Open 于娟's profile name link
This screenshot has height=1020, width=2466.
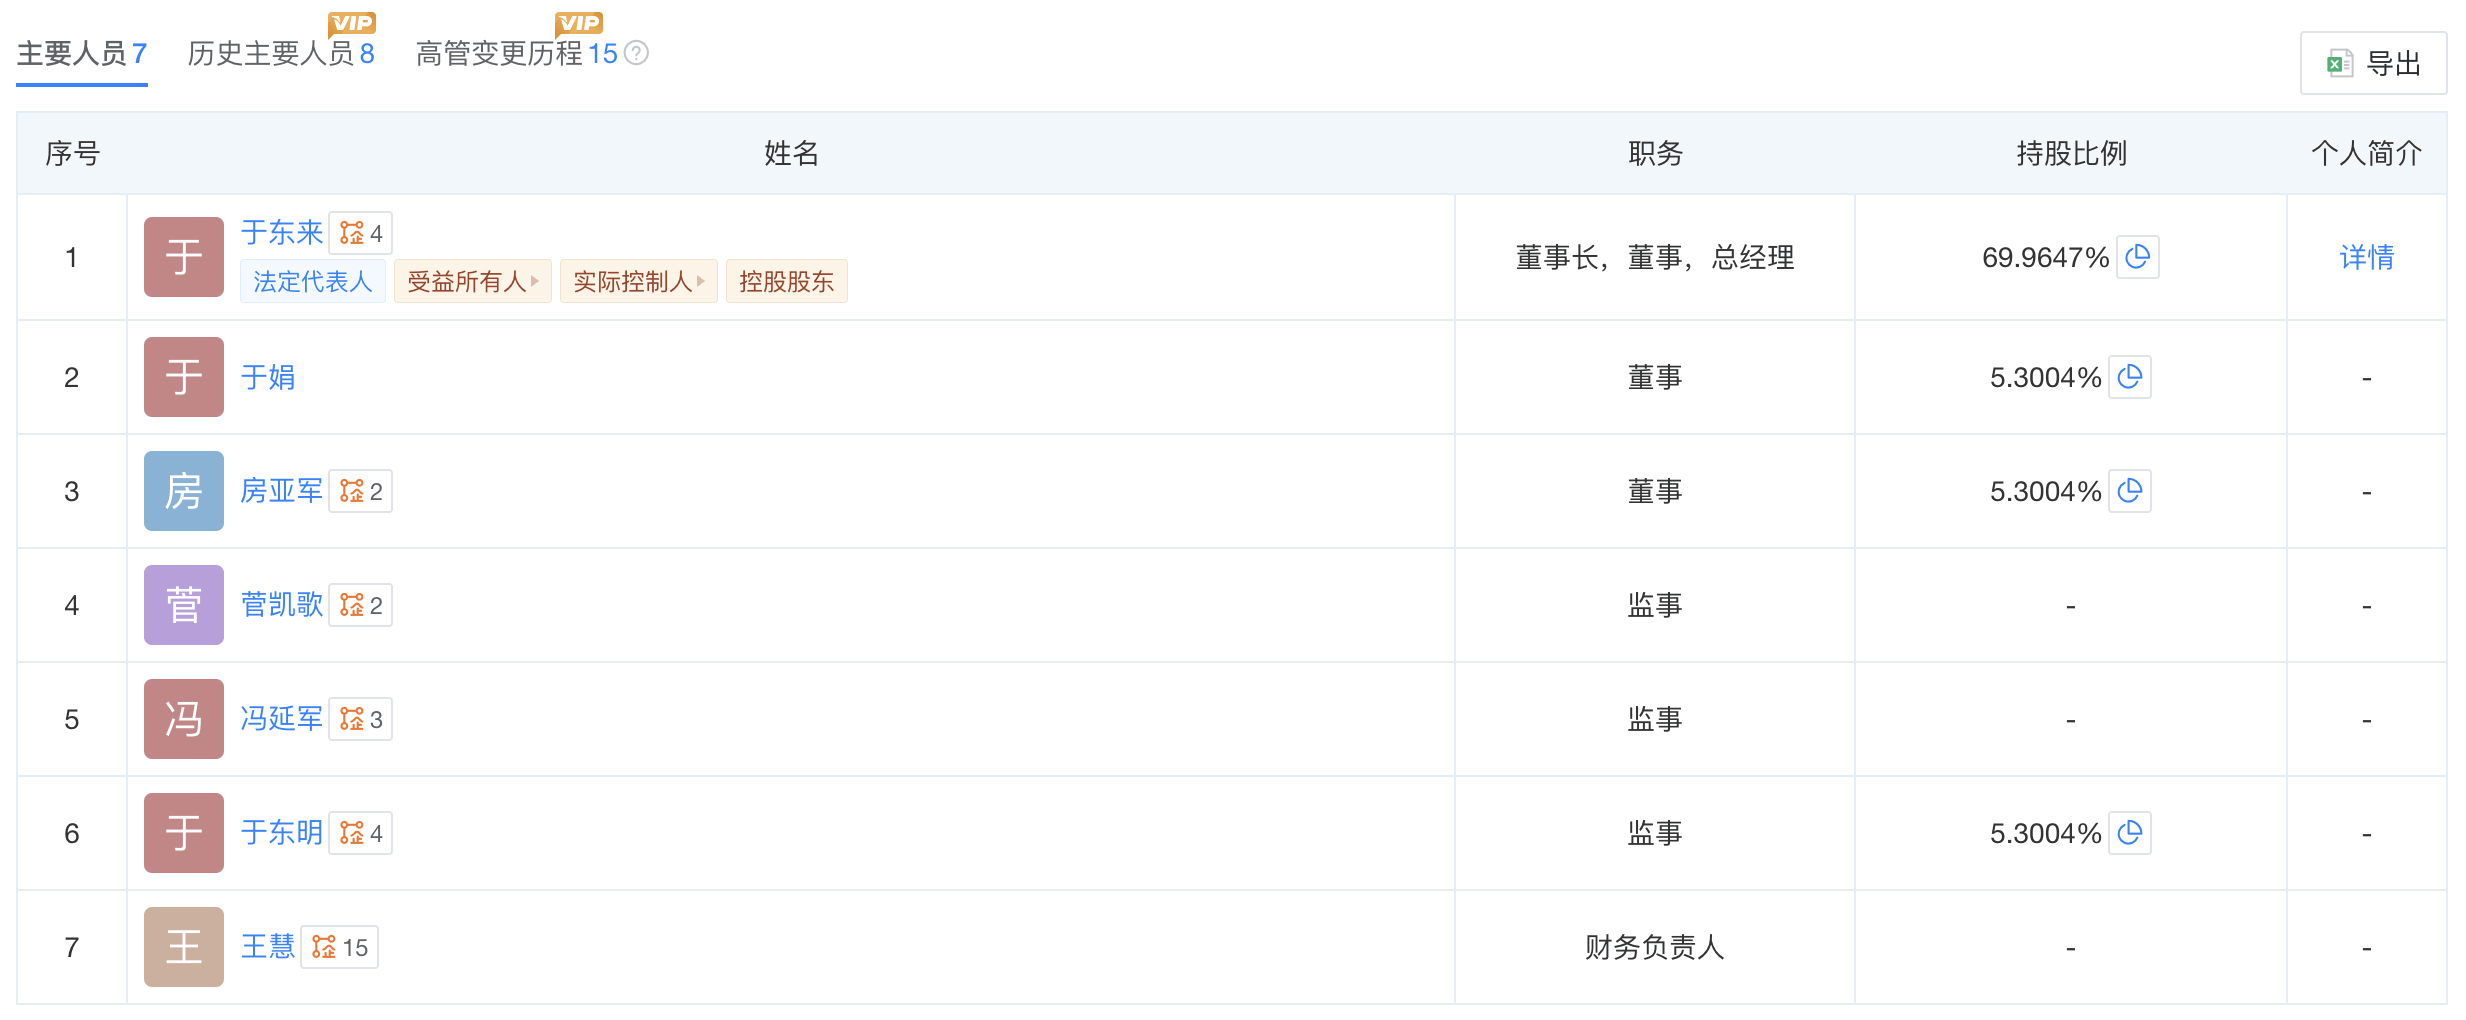(x=268, y=377)
